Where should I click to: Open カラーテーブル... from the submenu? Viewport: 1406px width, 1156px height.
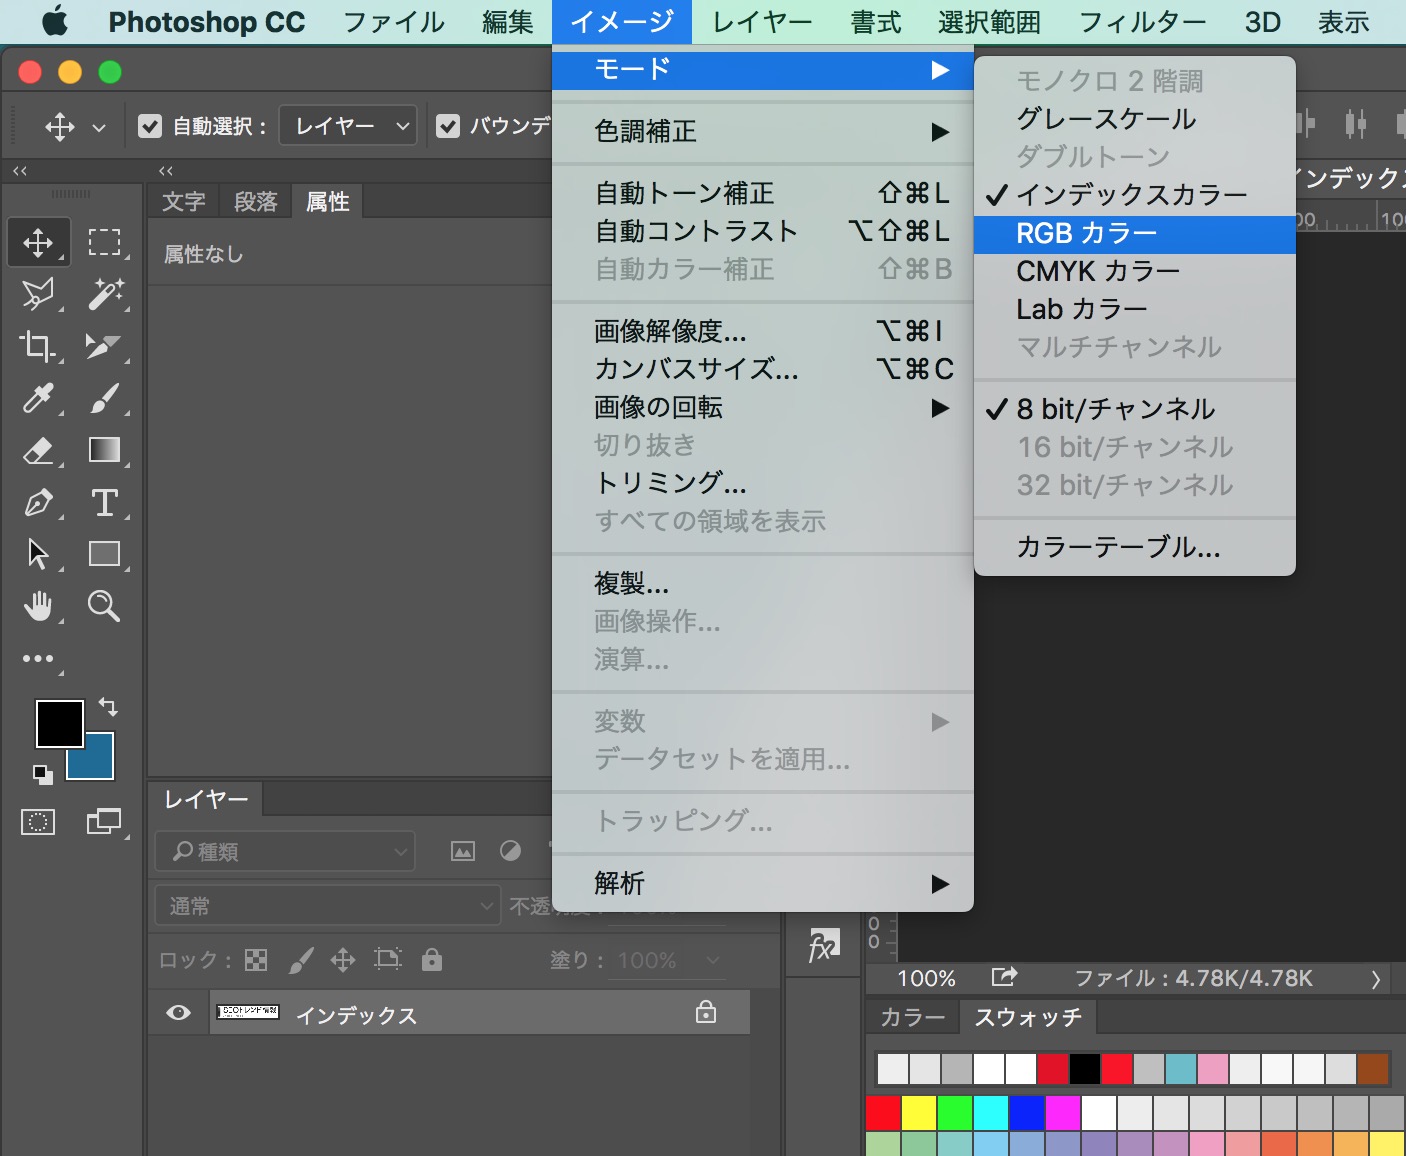(x=1118, y=547)
